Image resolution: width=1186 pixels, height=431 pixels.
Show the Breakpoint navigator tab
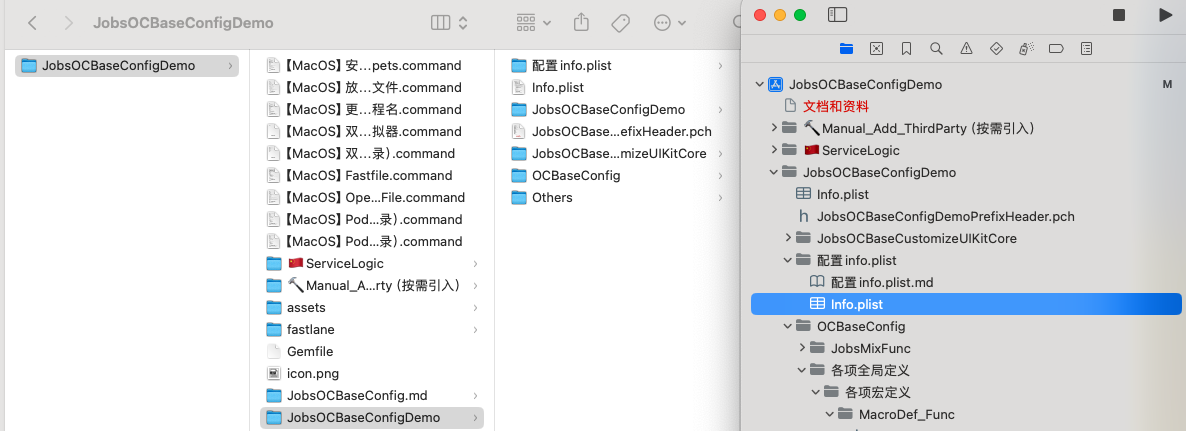[1057, 48]
